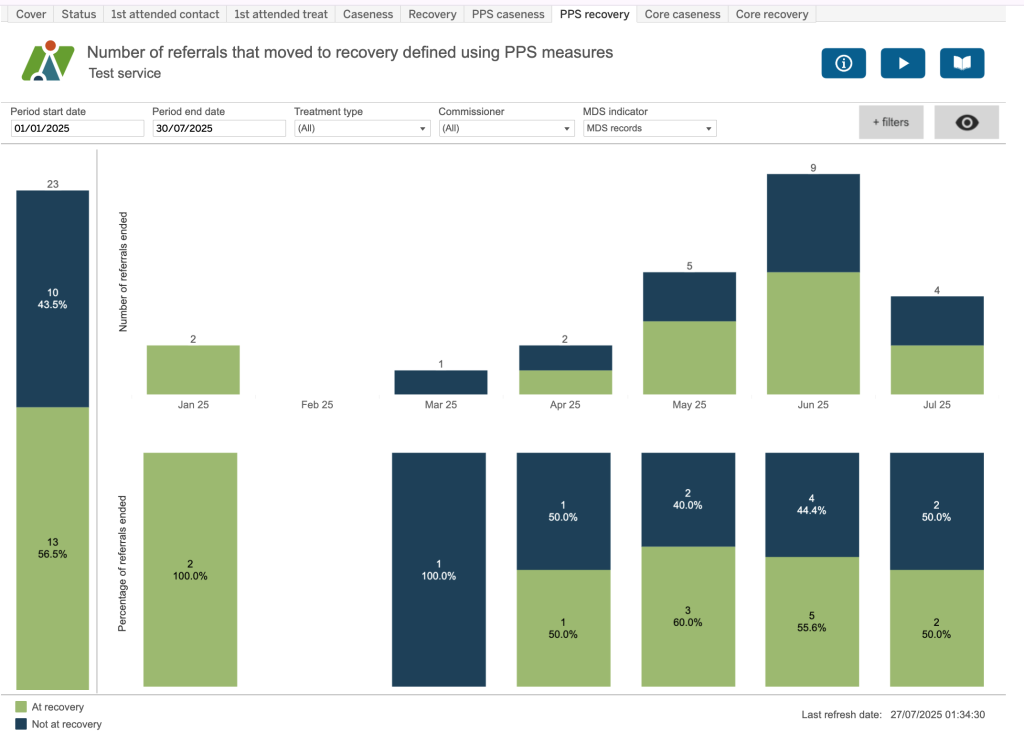Open the Commissioner dropdown
The height and width of the screenshot is (743, 1024).
tap(505, 129)
